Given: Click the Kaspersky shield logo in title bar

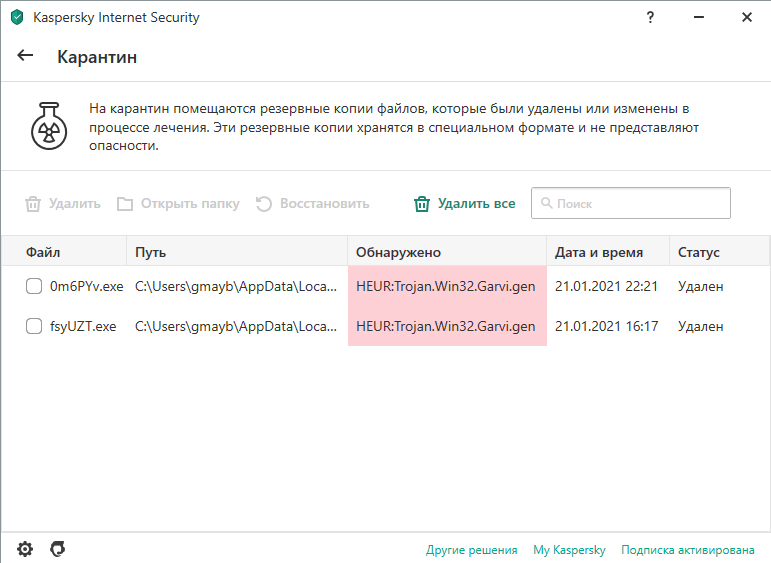Looking at the screenshot, I should click(17, 17).
